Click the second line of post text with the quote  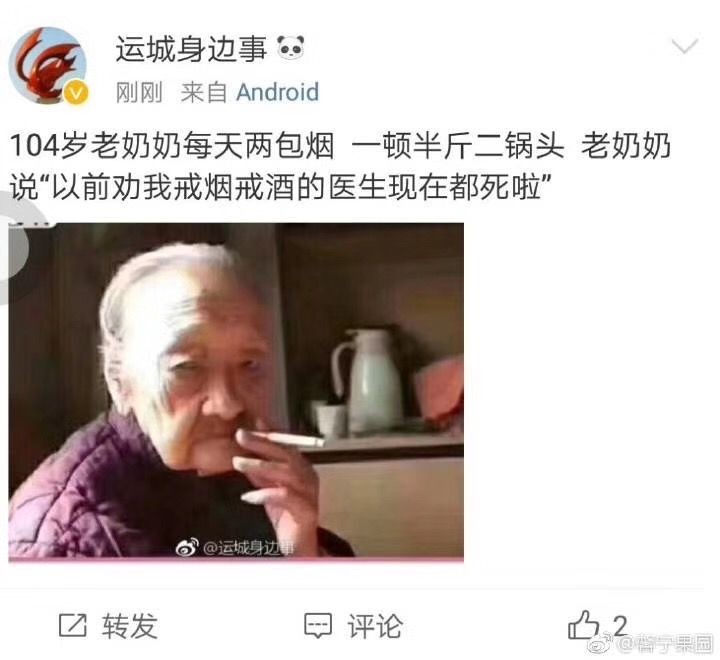tap(281, 188)
